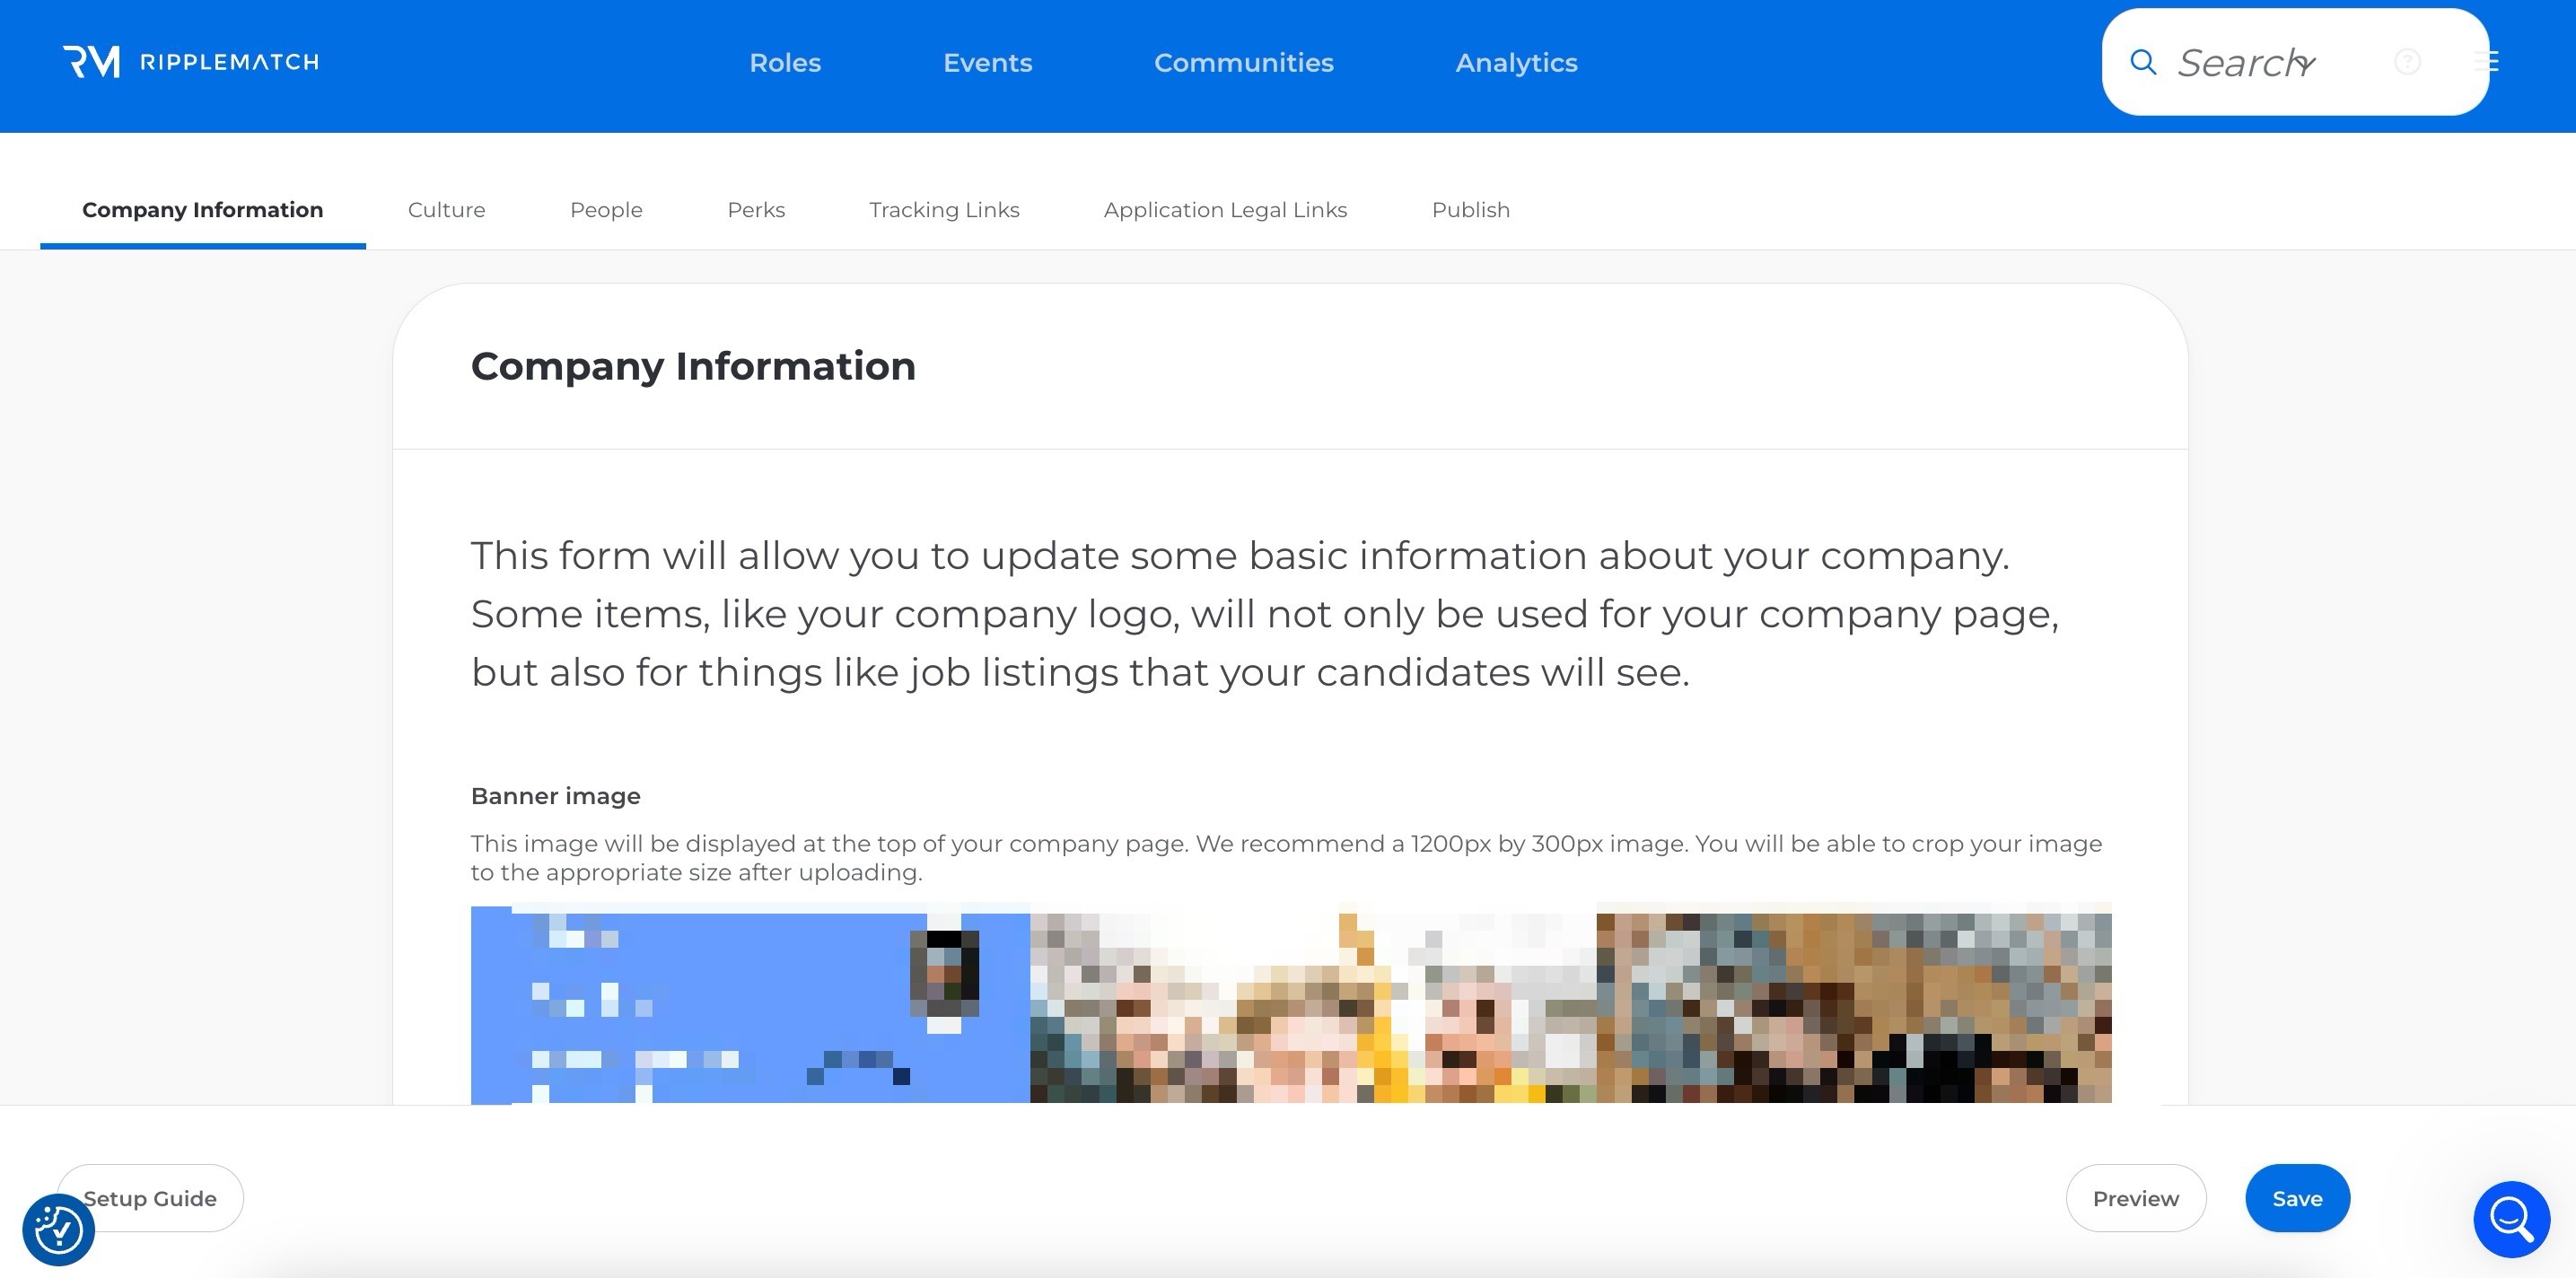Open the round chat search widget
The height and width of the screenshot is (1278, 2576).
[x=2511, y=1218]
